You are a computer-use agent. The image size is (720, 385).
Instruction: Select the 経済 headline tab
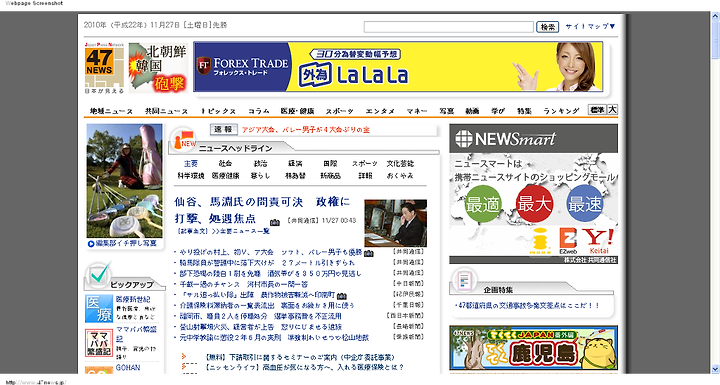coord(295,164)
